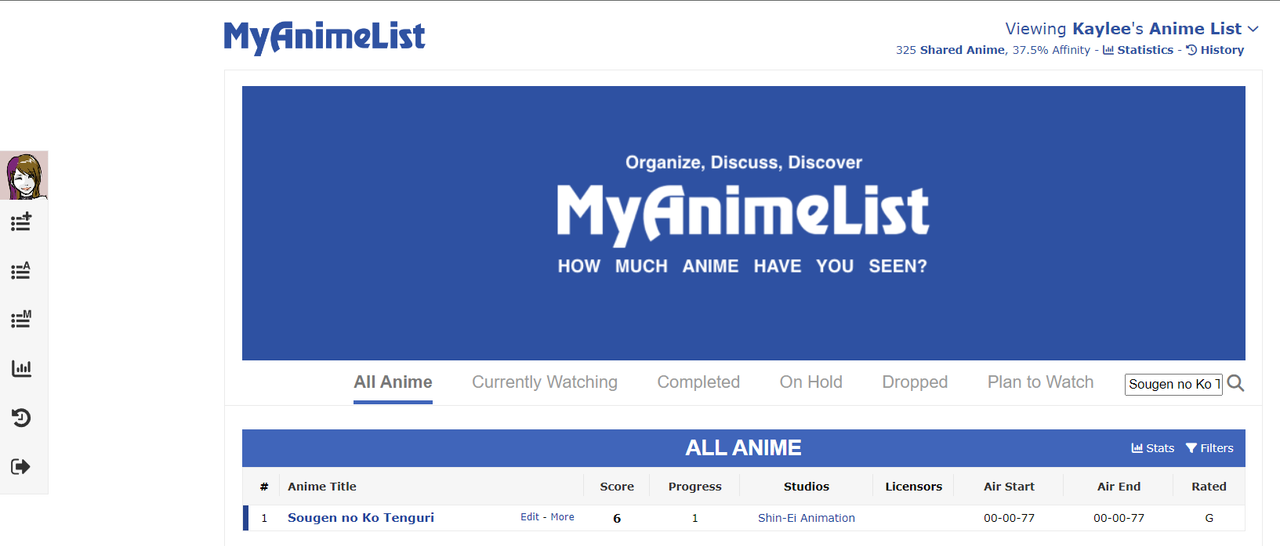Sort by Progress column header

(695, 487)
